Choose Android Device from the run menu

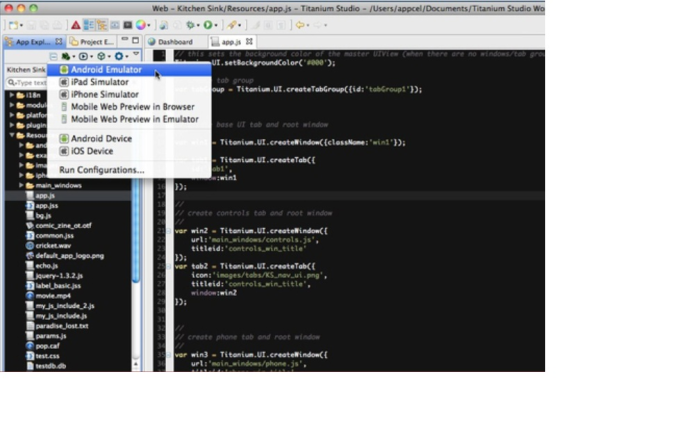point(129,139)
